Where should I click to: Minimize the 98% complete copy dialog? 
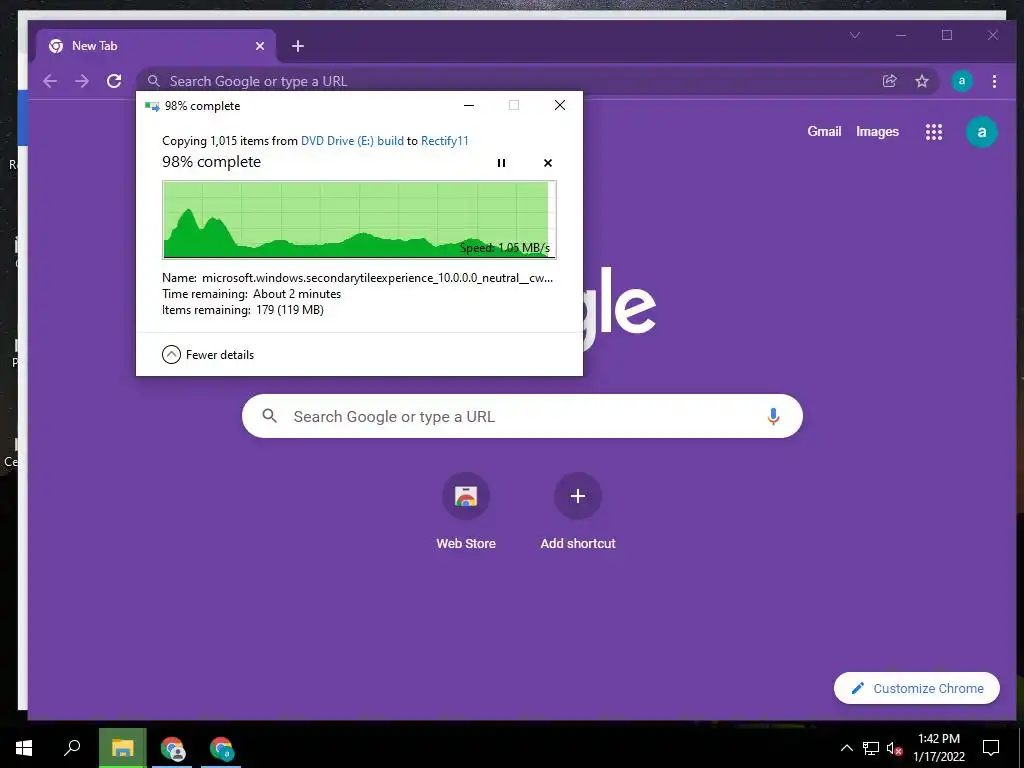(x=469, y=105)
